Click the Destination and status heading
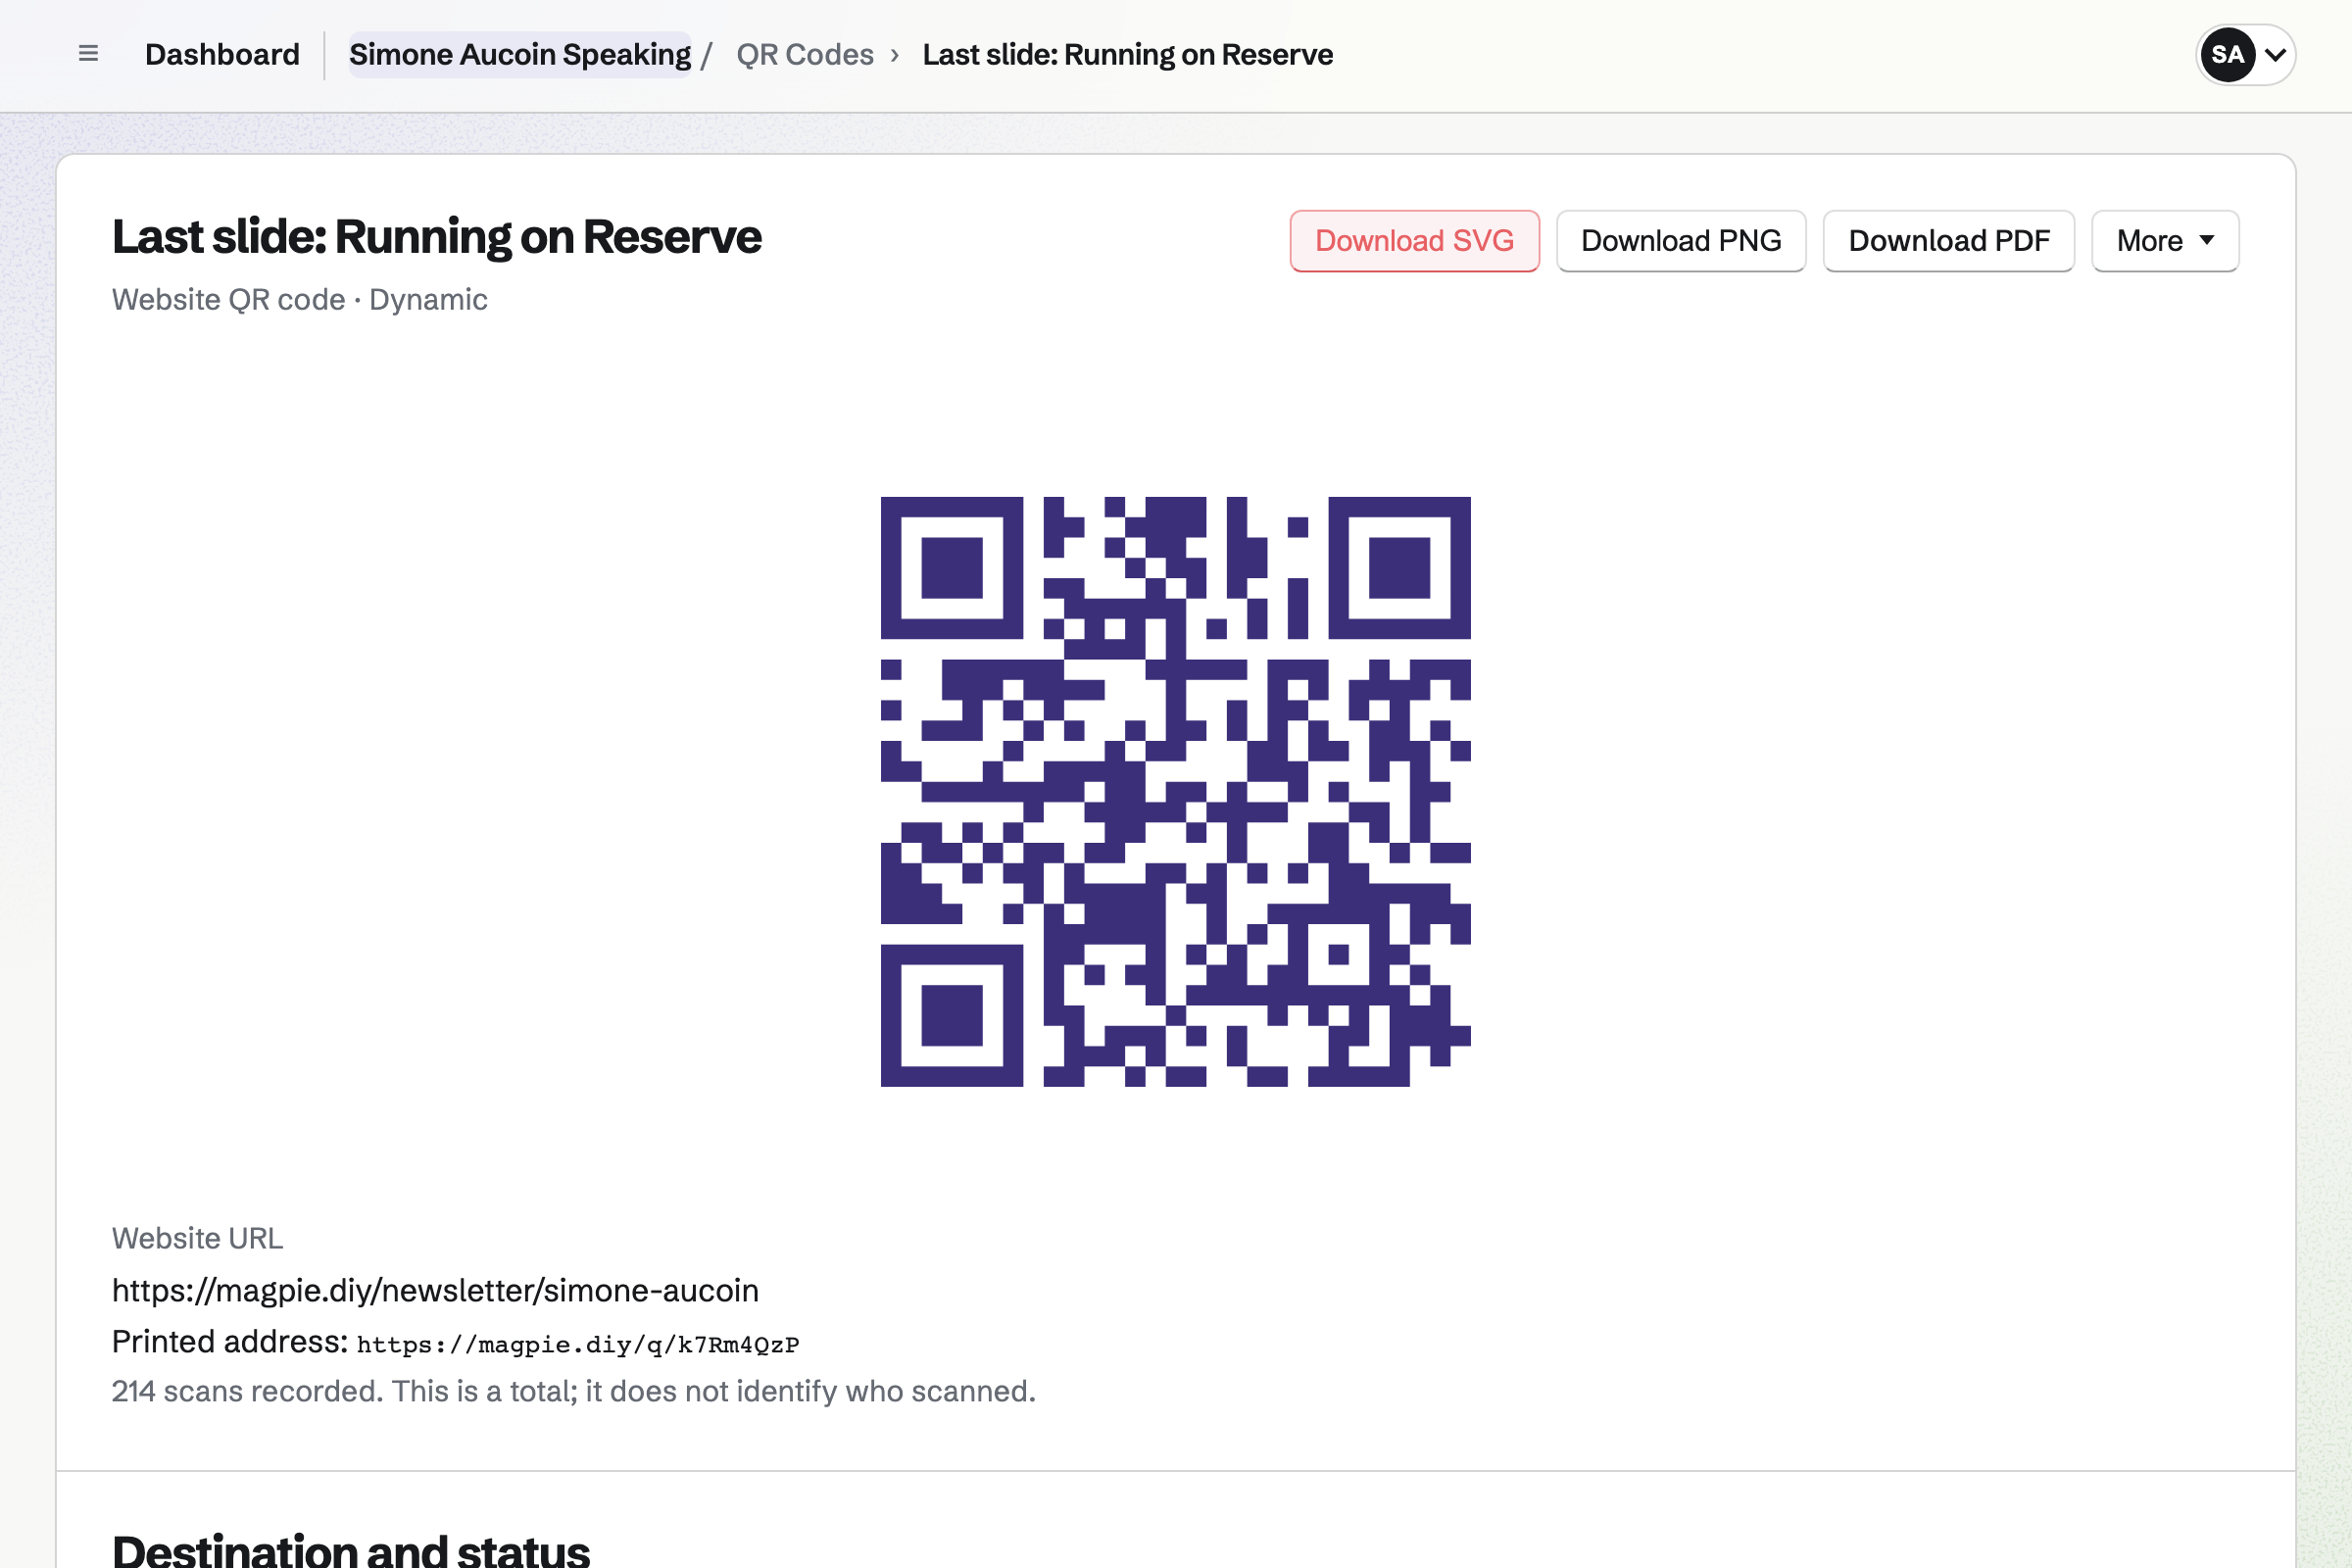Viewport: 2352px width, 1568px height. pyautogui.click(x=351, y=1549)
